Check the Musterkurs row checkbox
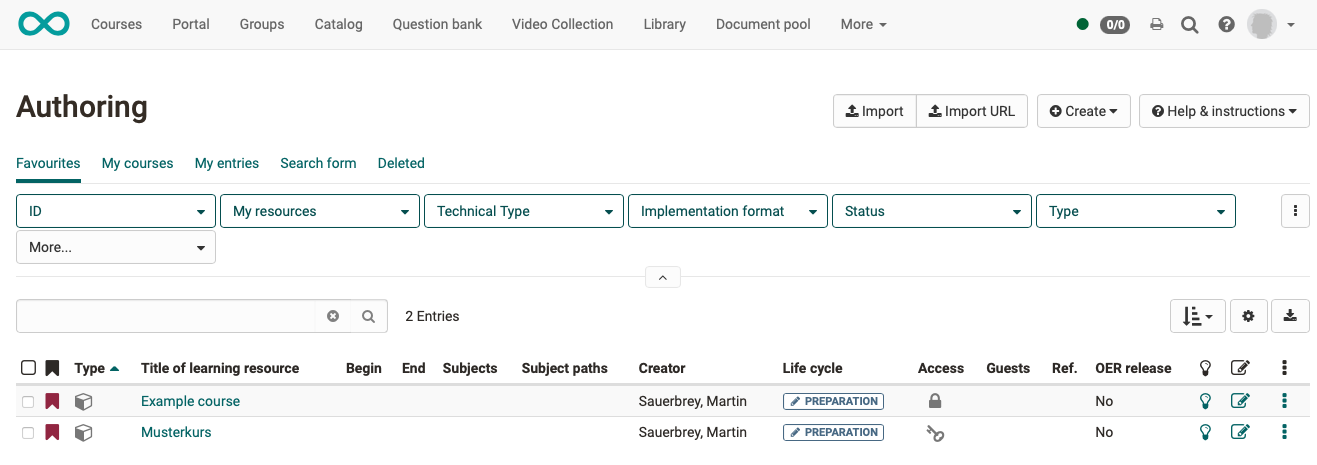This screenshot has width=1317, height=465. pos(28,432)
